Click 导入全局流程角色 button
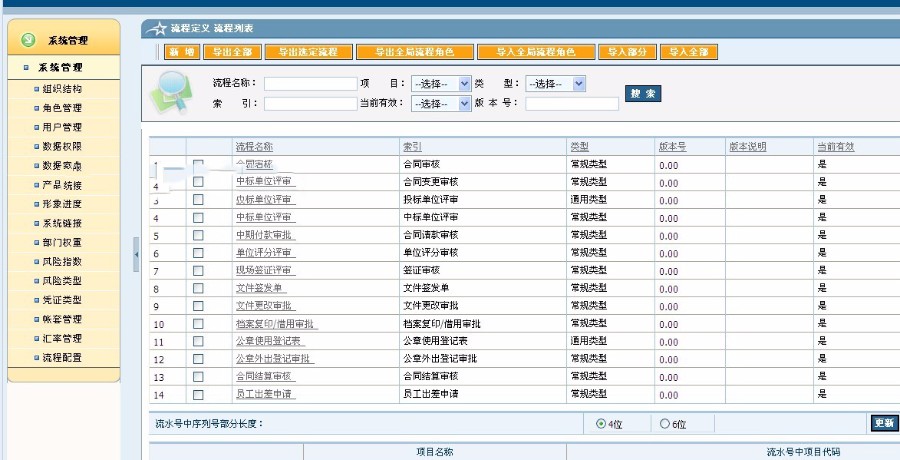Image resolution: width=900 pixels, height=460 pixels. coord(536,52)
